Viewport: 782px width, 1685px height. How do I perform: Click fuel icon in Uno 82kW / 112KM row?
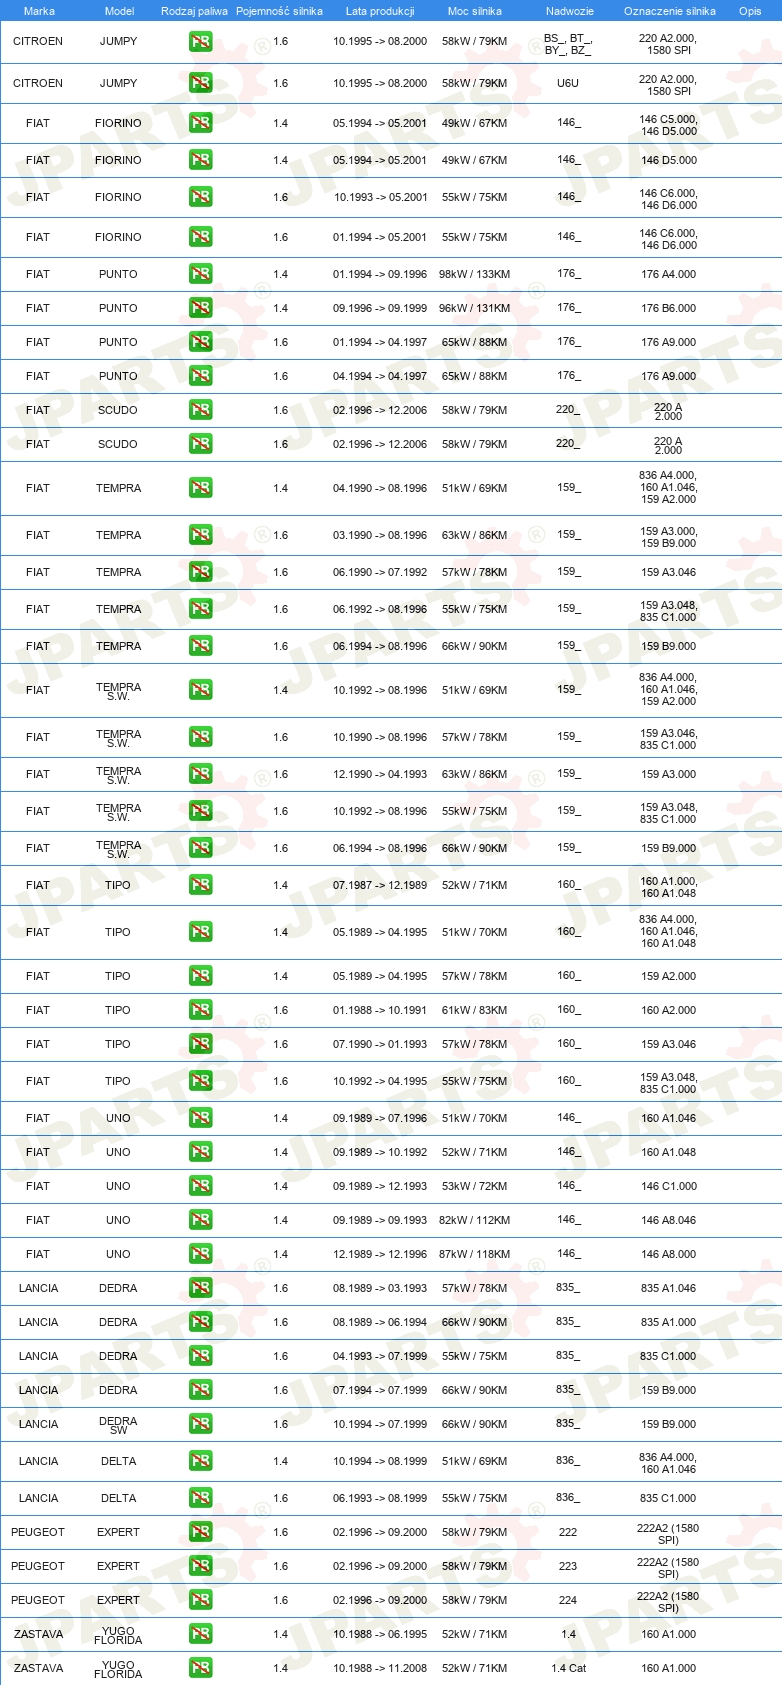tap(201, 1220)
